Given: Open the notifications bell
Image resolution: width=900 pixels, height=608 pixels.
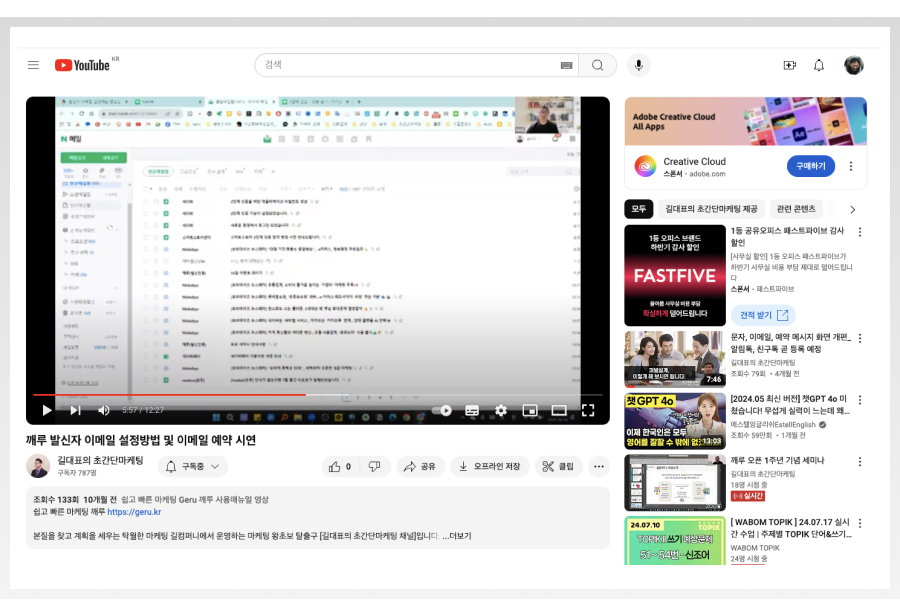Looking at the screenshot, I should pyautogui.click(x=819, y=65).
